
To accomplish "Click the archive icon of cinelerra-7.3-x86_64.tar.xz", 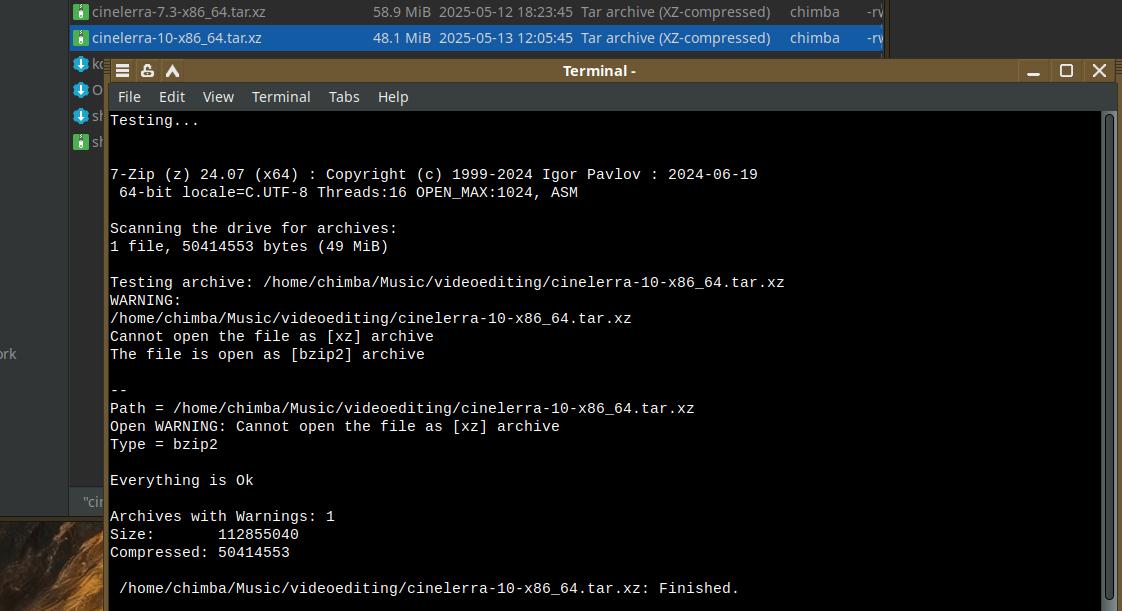I will point(81,12).
